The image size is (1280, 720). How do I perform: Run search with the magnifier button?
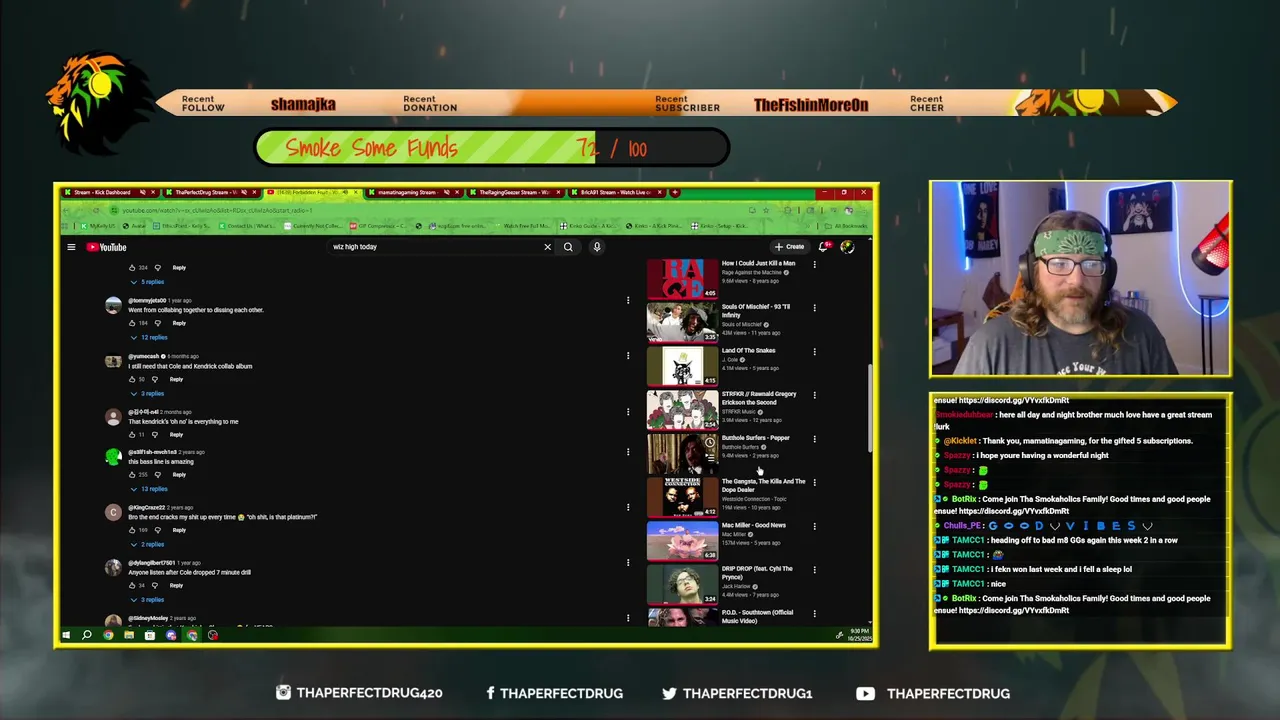(x=568, y=247)
